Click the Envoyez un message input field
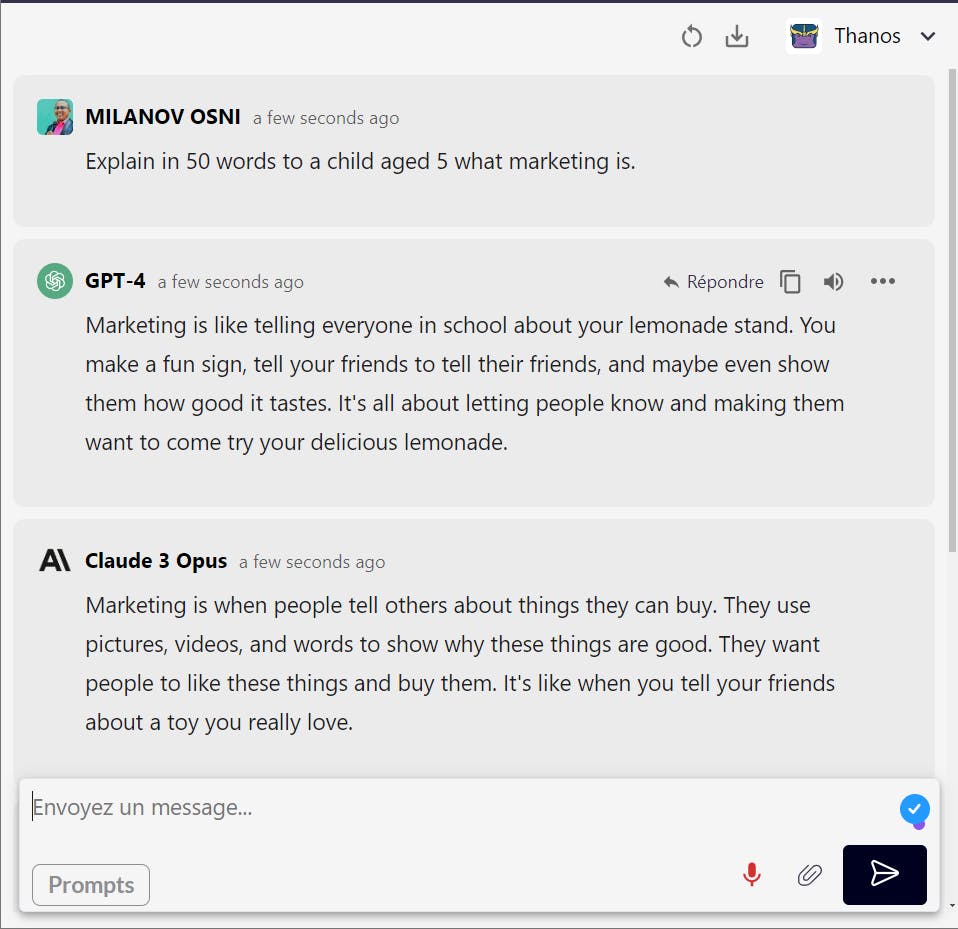This screenshot has width=958, height=929. [x=450, y=808]
